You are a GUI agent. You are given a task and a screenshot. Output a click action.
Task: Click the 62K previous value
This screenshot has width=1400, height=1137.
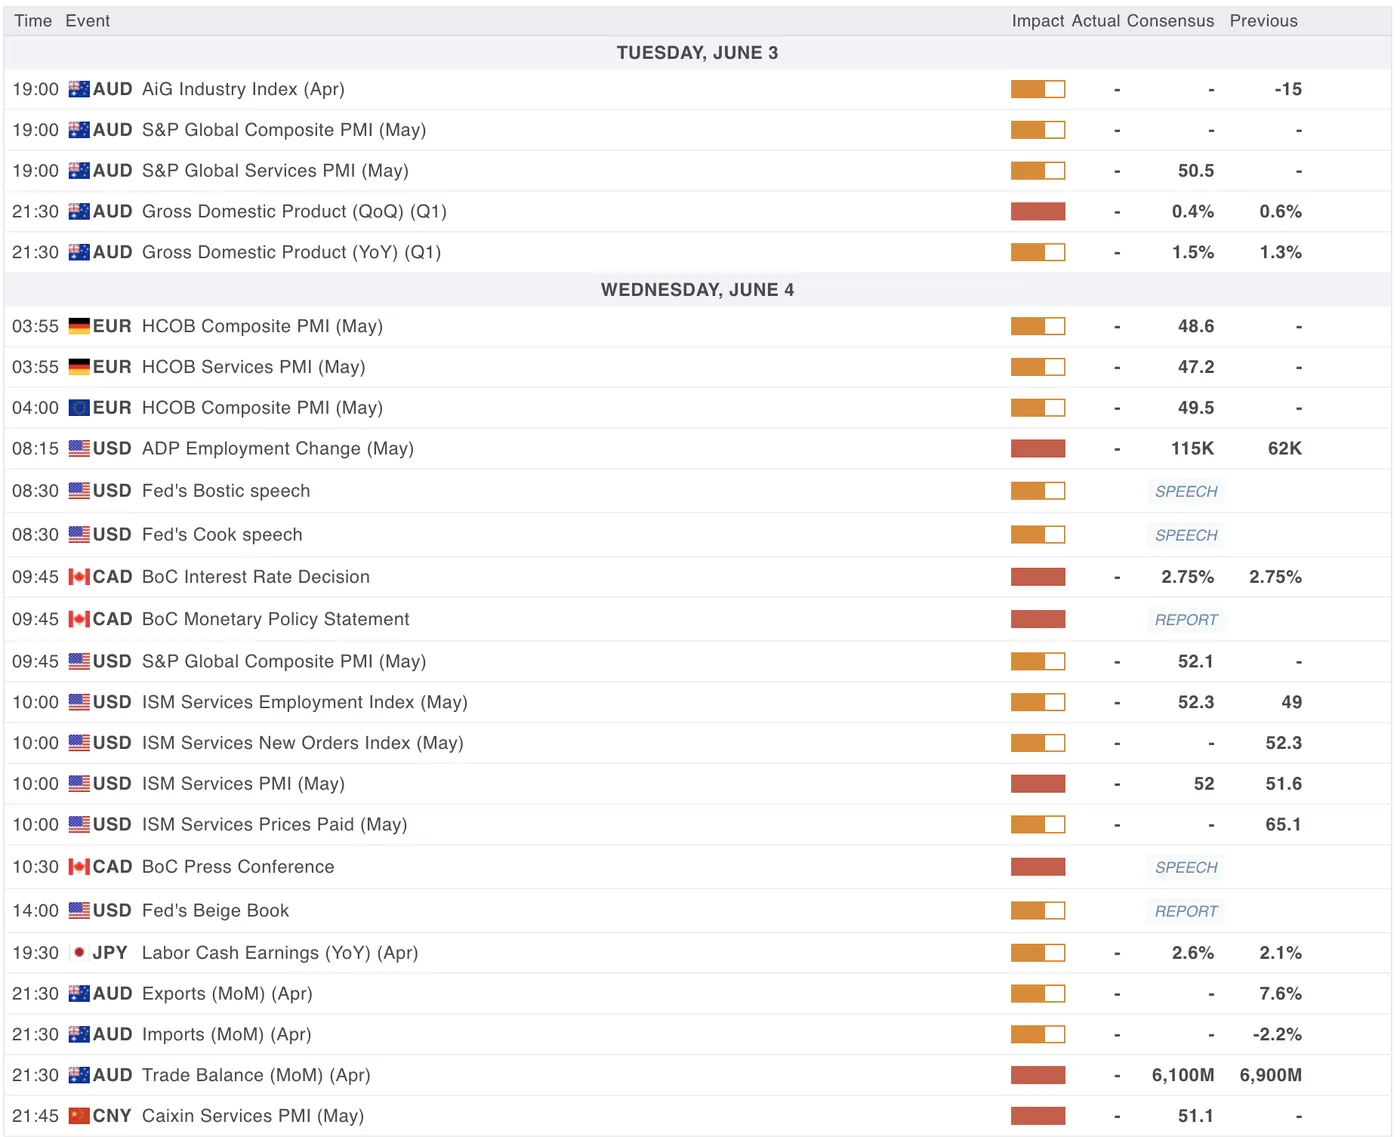(1285, 449)
